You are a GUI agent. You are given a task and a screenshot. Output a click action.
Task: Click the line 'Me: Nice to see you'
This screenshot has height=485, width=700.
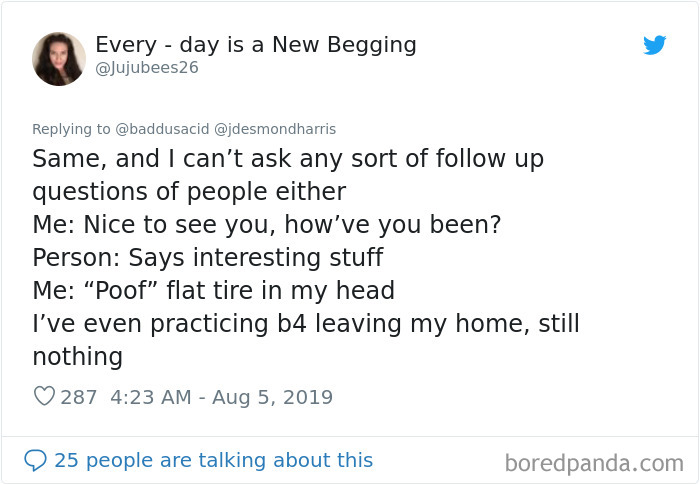(x=266, y=225)
